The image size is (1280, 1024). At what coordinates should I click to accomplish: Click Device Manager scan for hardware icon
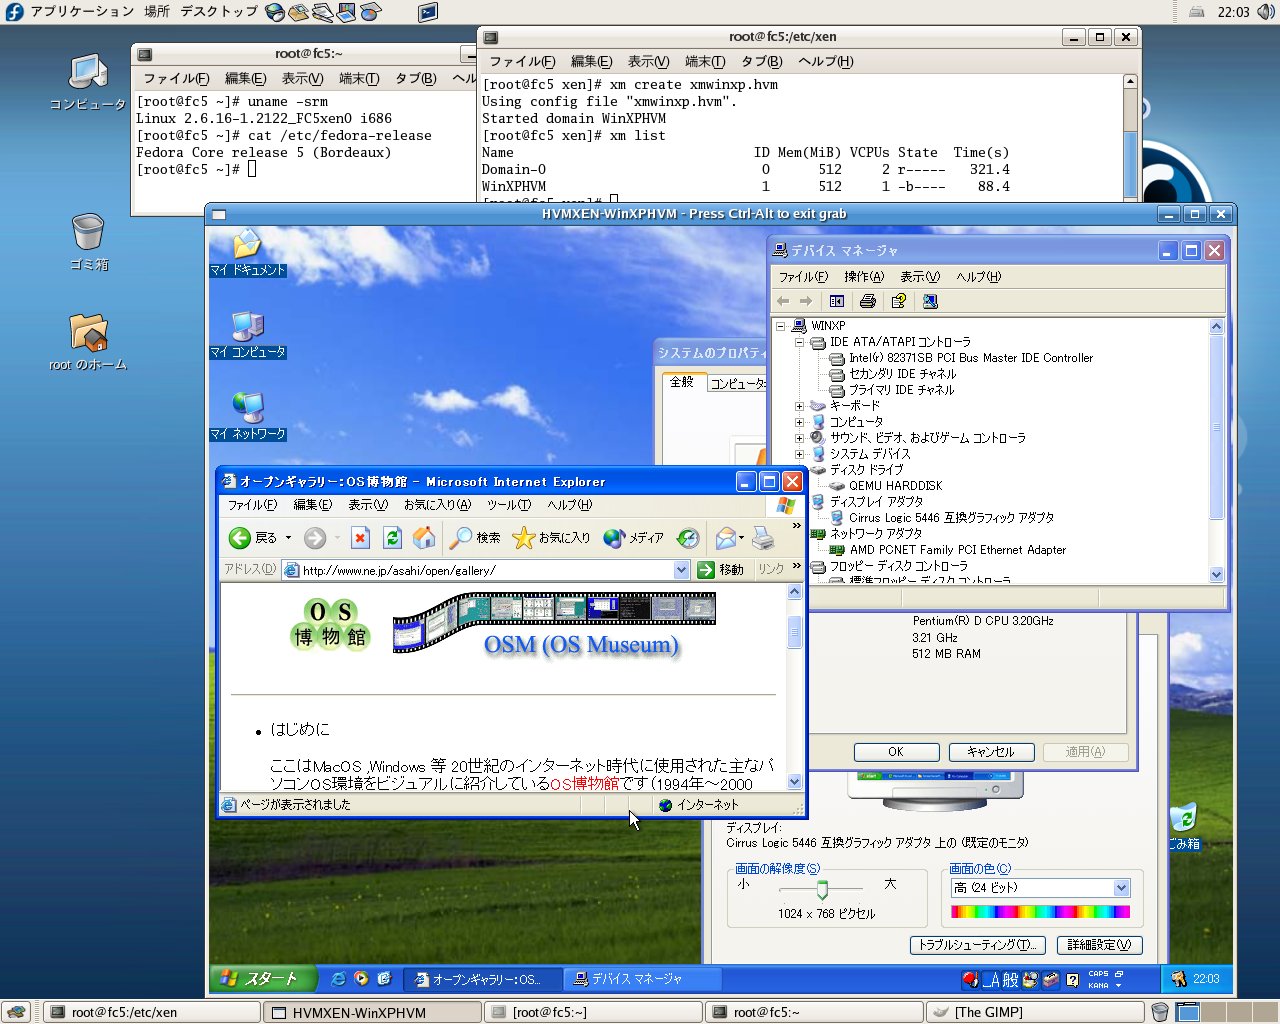(930, 301)
